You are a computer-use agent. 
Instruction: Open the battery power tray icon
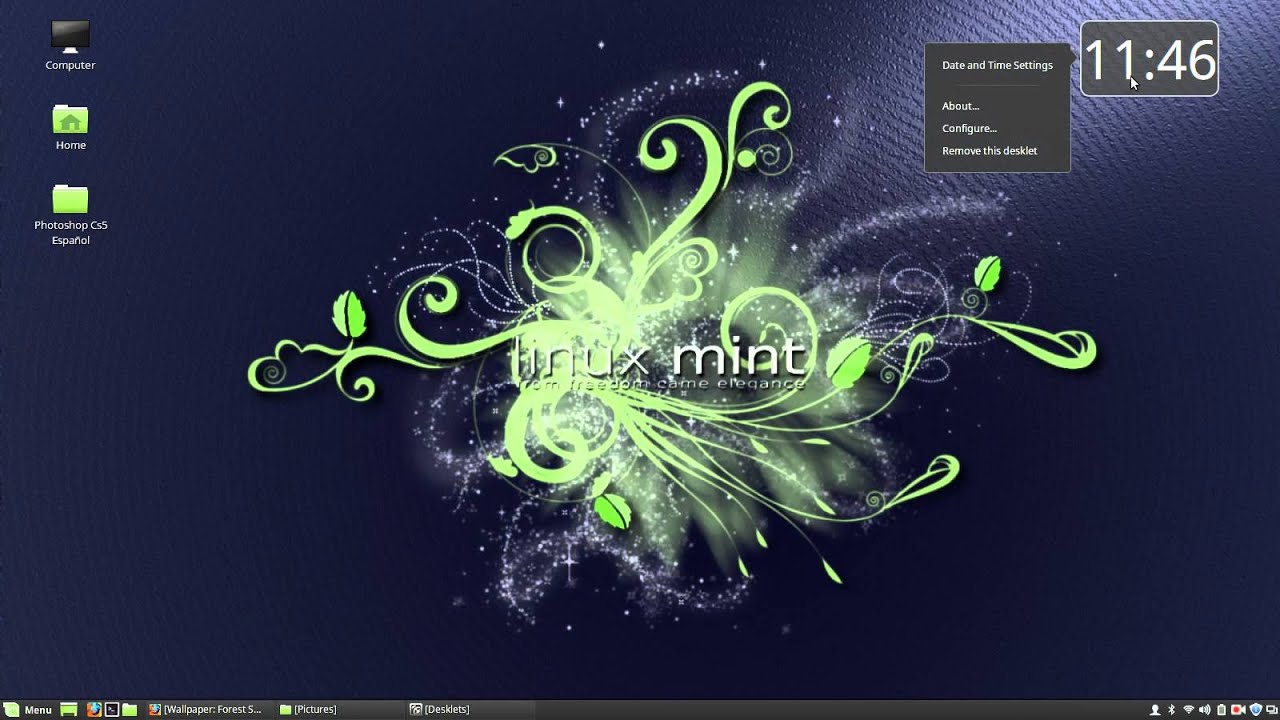(1221, 710)
